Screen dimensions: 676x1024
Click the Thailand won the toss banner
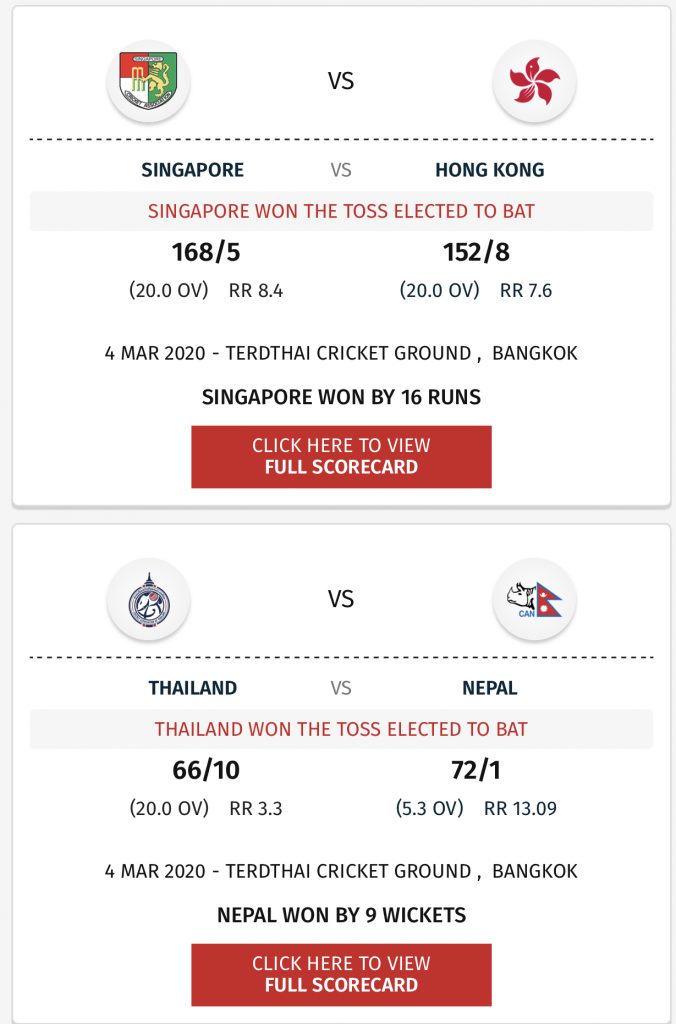pyautogui.click(x=341, y=729)
